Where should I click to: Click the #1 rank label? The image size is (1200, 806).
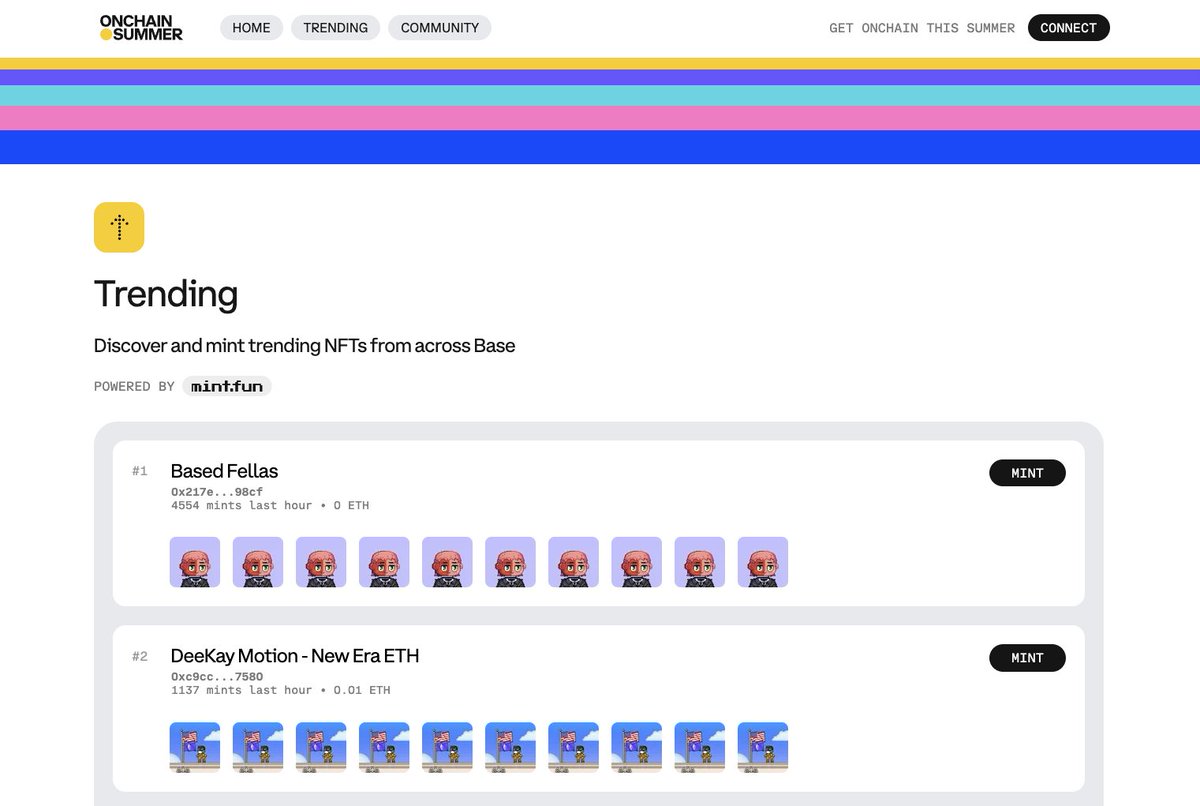pyautogui.click(x=140, y=471)
